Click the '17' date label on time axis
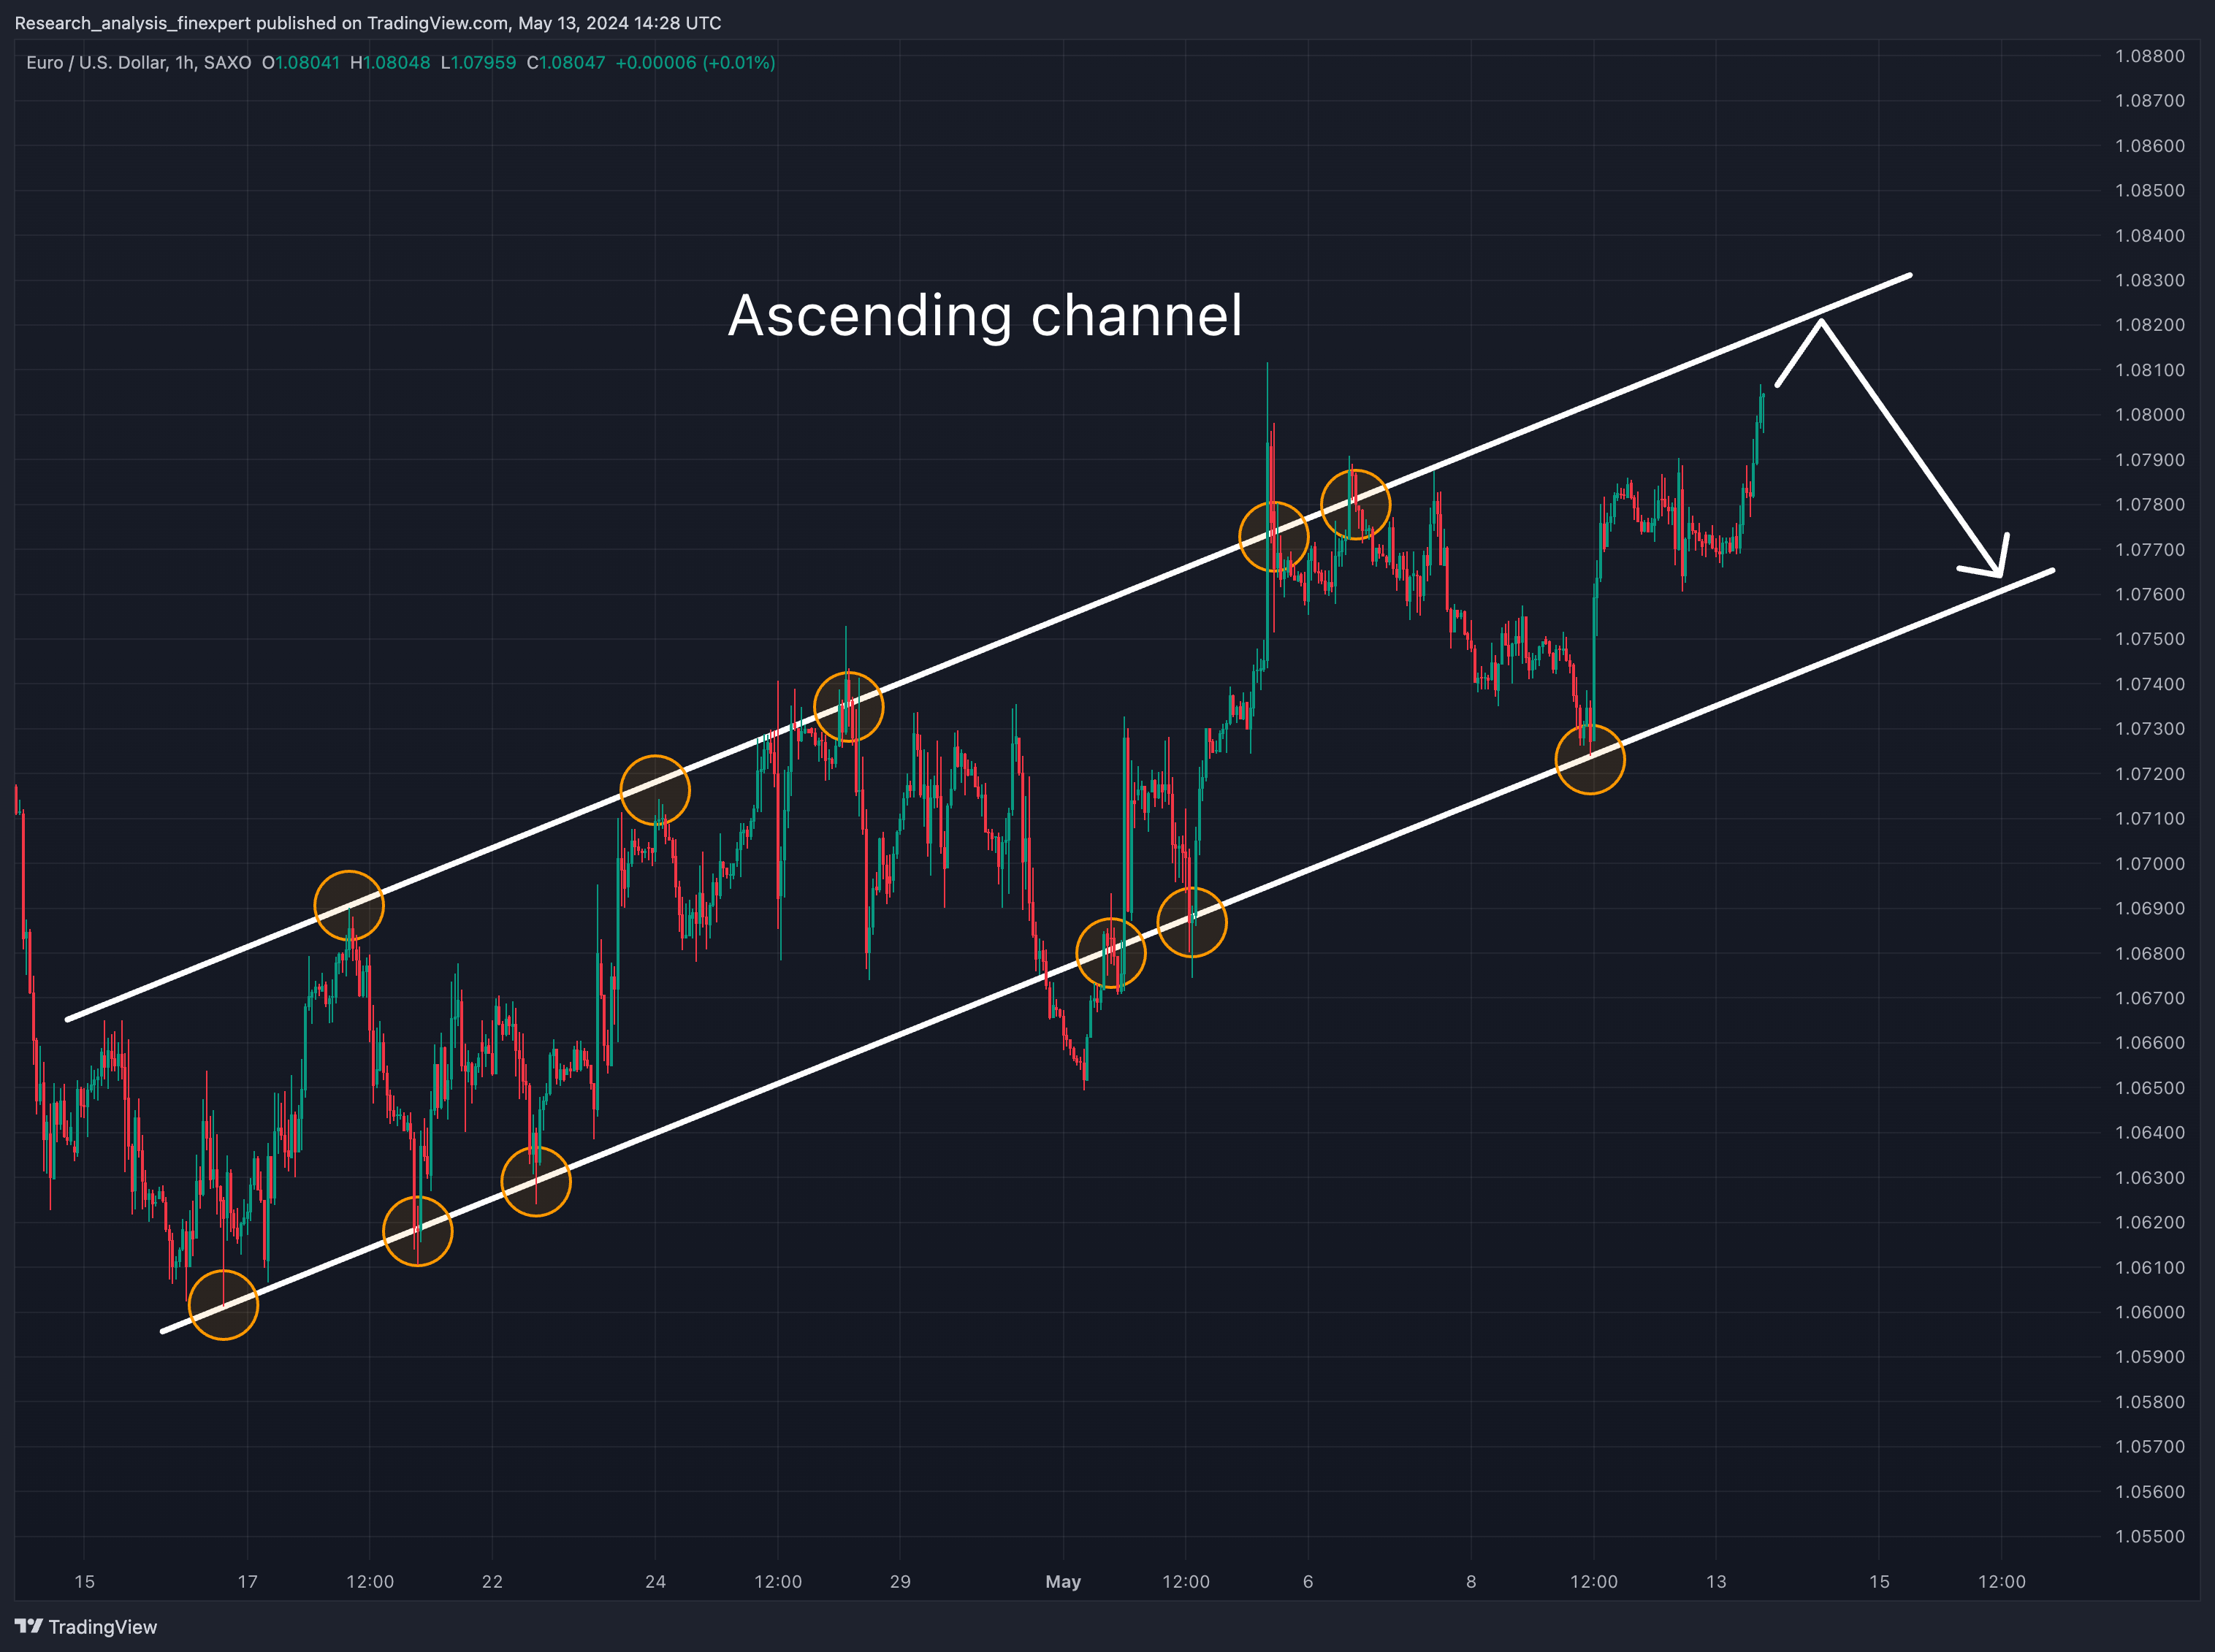This screenshot has width=2215, height=1652. [247, 1582]
